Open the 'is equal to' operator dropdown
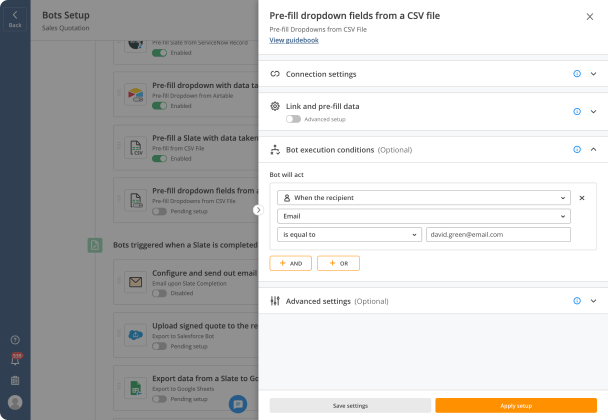608x420 pixels. pos(349,235)
